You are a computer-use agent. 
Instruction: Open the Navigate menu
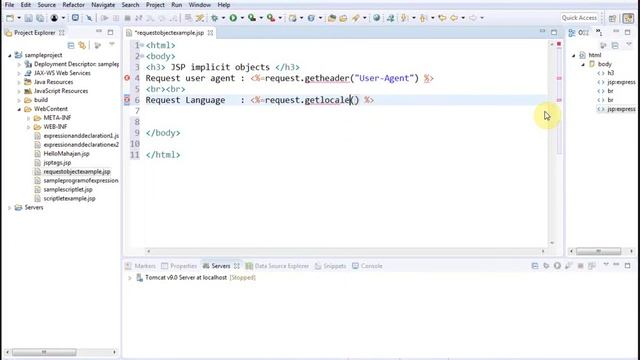[x=103, y=5]
